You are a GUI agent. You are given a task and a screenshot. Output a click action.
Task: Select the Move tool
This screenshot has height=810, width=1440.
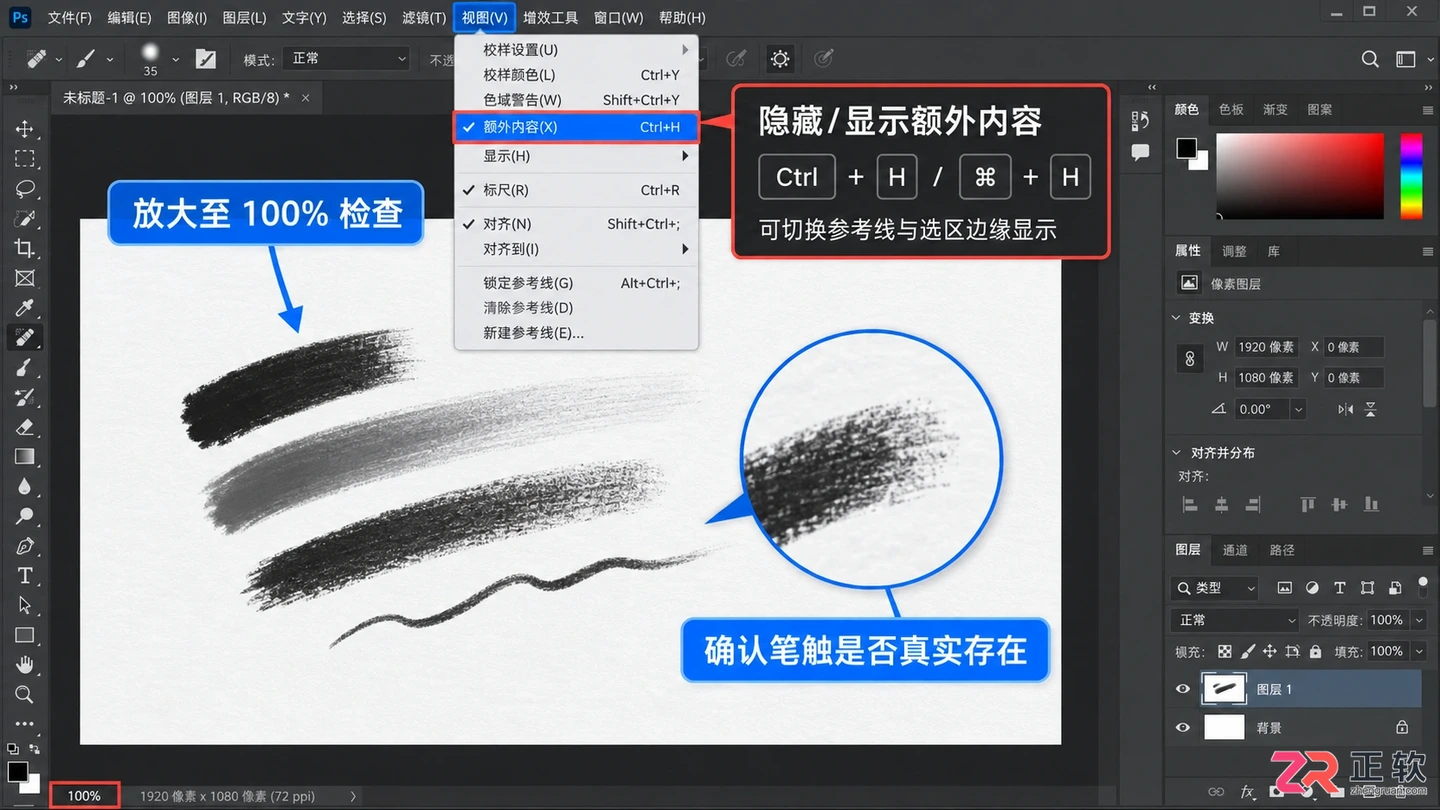tap(25, 129)
